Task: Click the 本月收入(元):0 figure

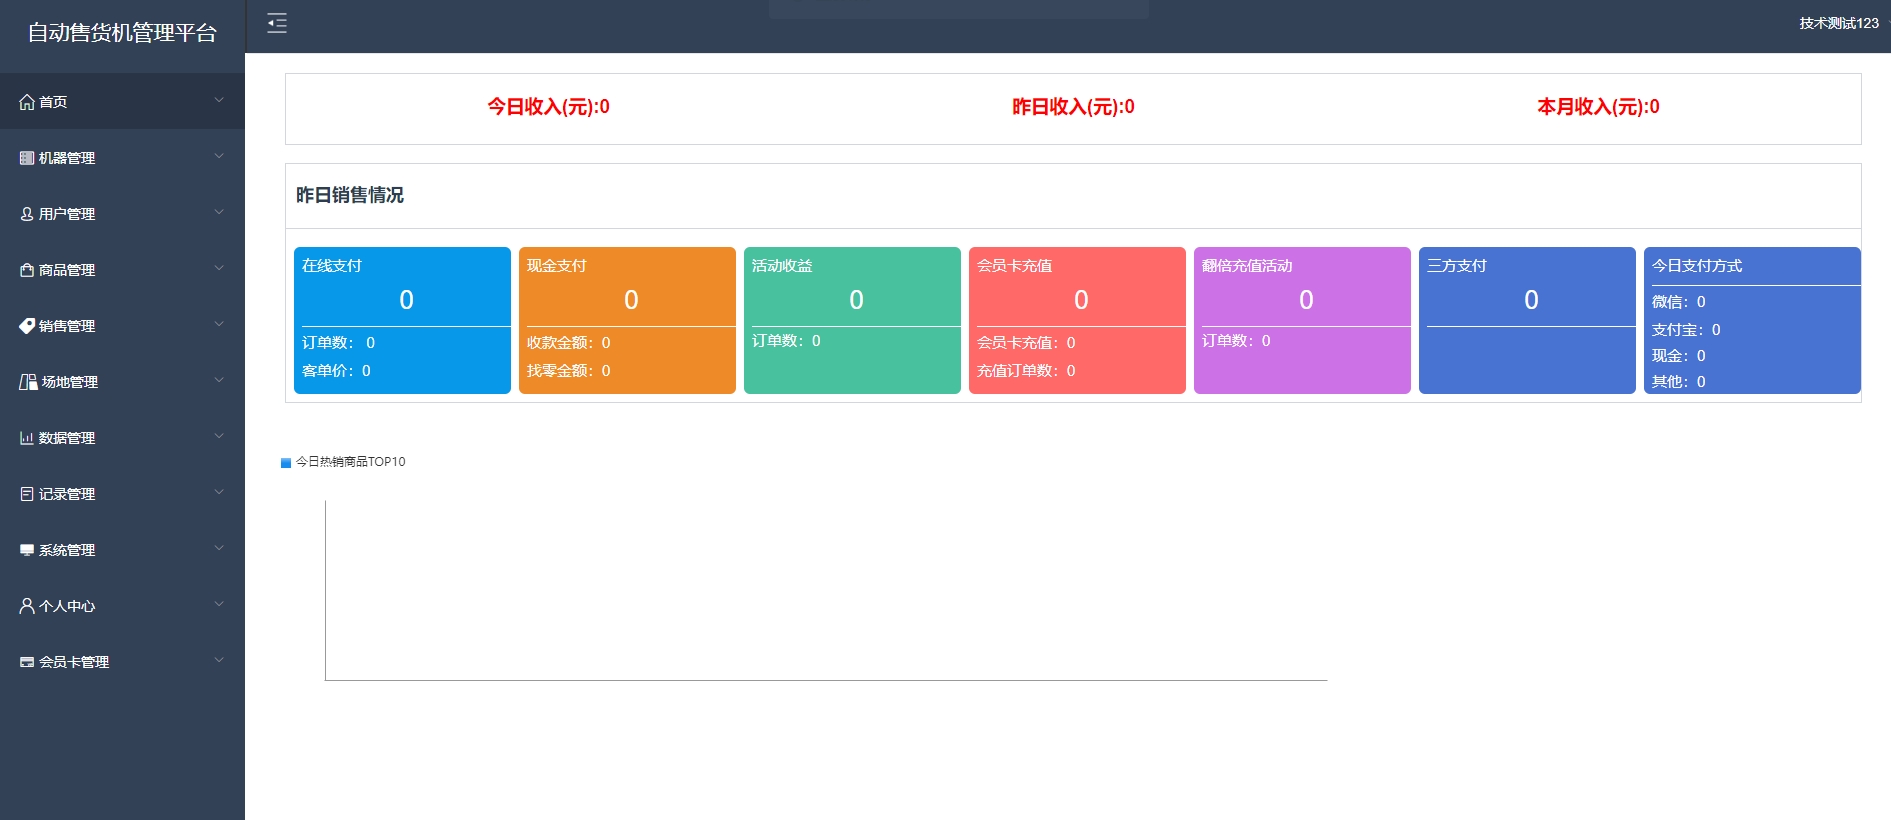Action: (1598, 107)
